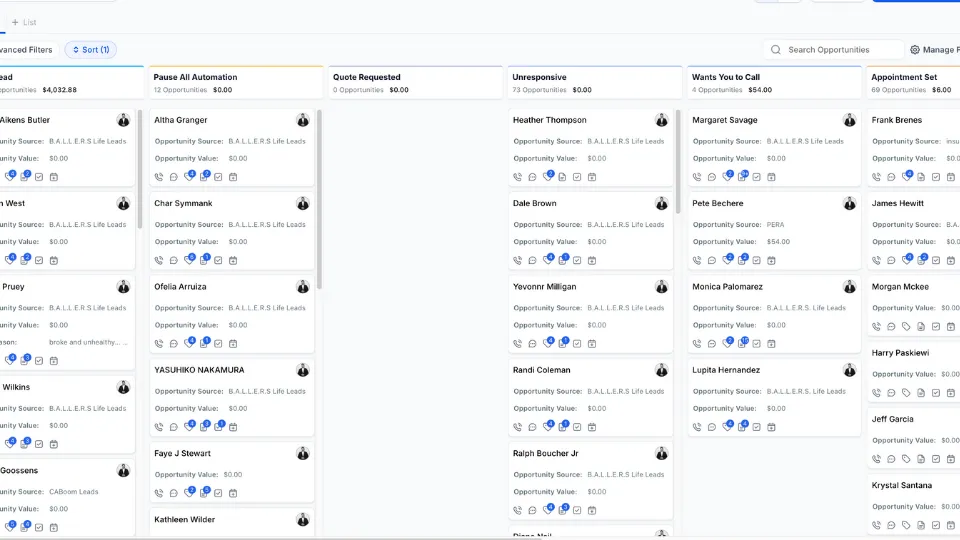Open the Sort (1) dropdown

pos(91,50)
